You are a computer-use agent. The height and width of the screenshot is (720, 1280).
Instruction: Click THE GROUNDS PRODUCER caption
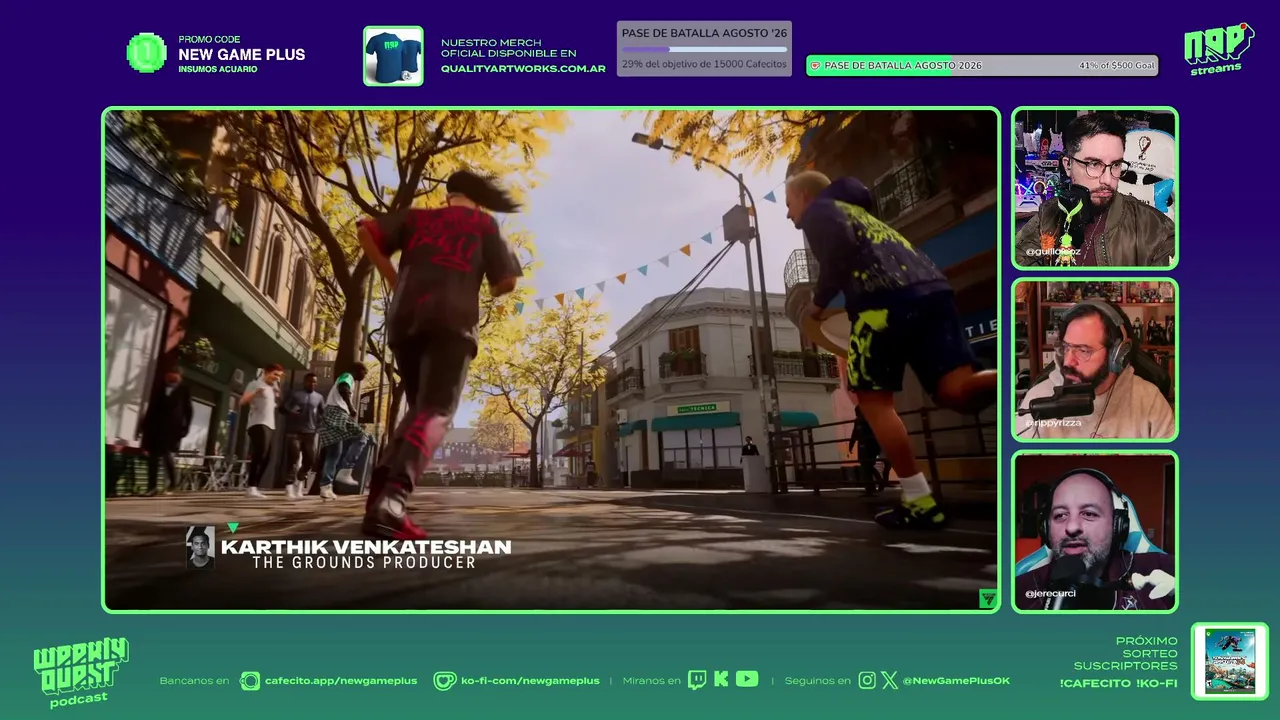(x=364, y=563)
